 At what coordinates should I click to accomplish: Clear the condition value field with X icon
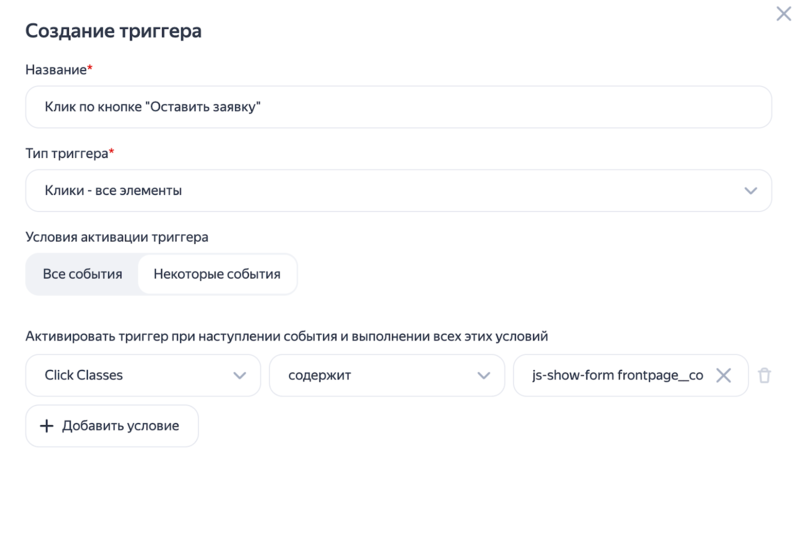click(x=724, y=376)
